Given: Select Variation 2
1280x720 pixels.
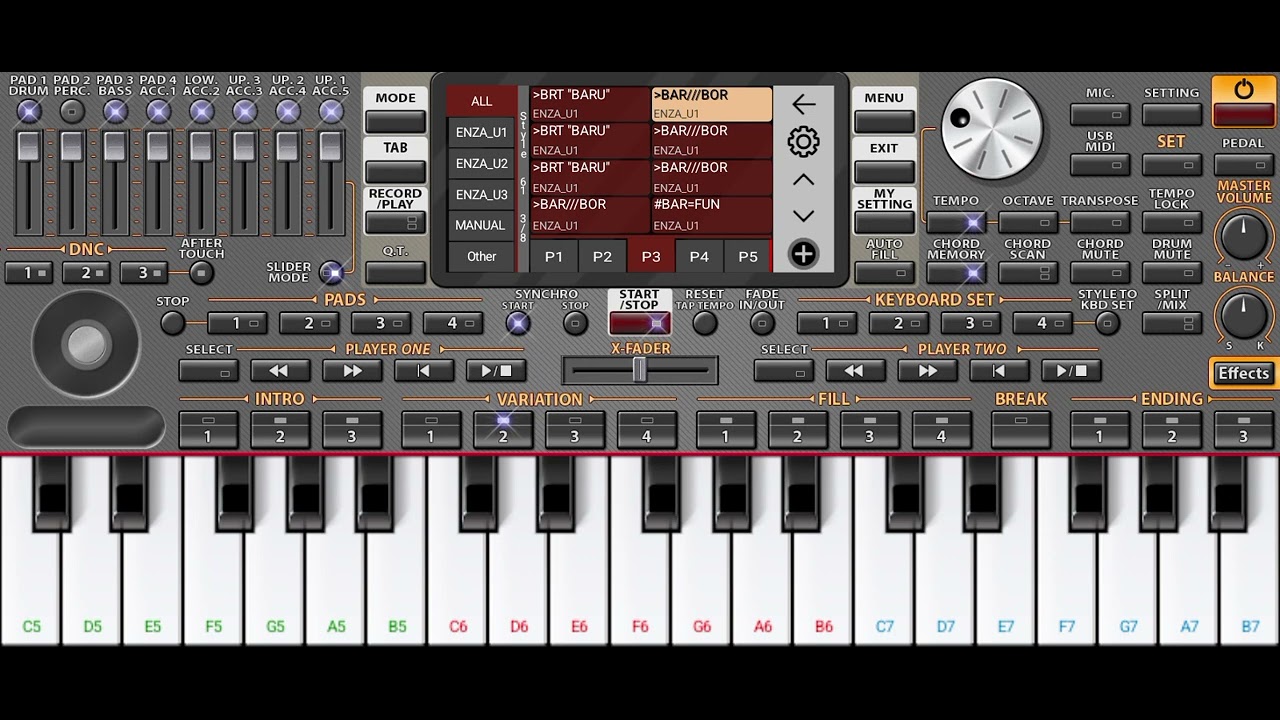Looking at the screenshot, I should pos(502,429).
